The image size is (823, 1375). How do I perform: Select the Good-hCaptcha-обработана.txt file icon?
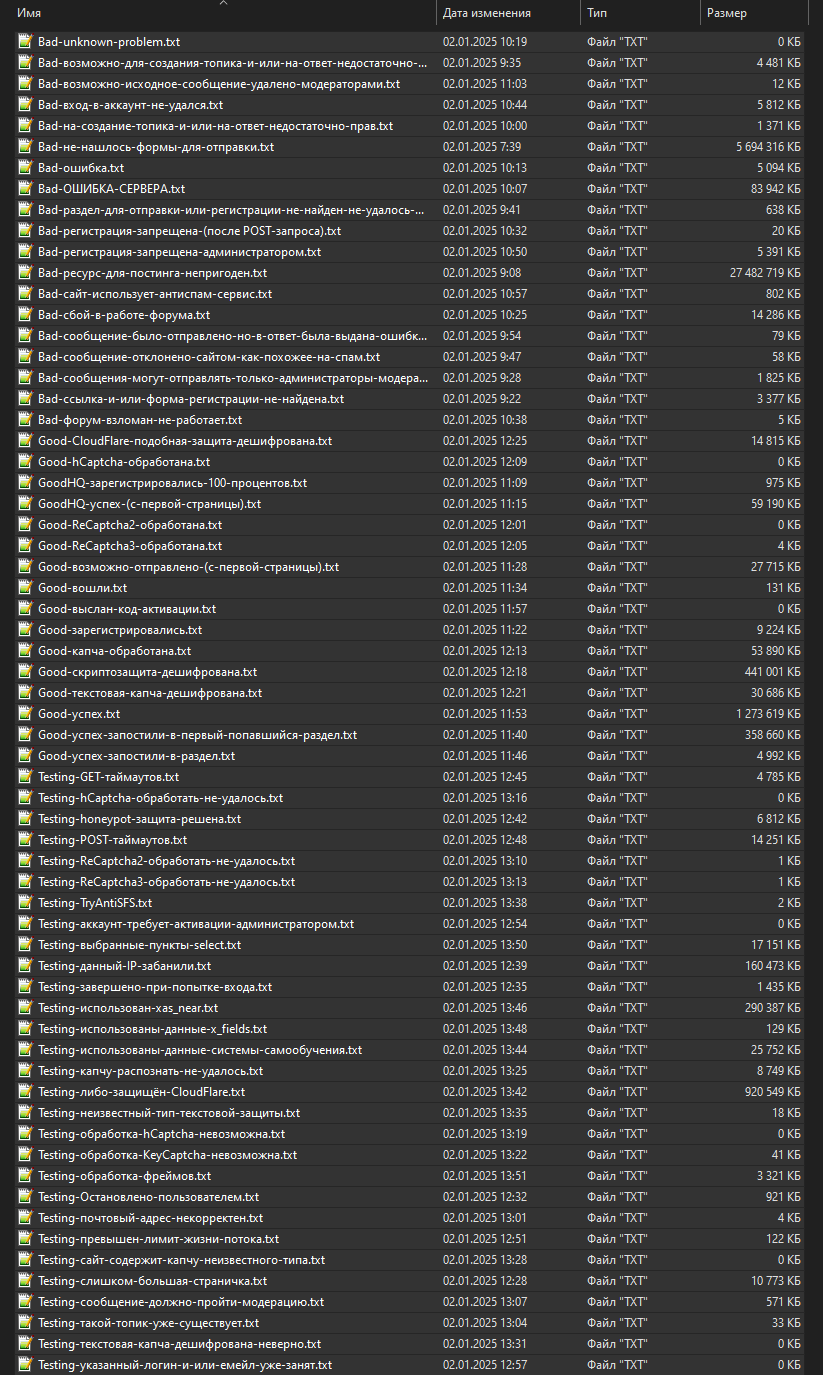pos(25,462)
